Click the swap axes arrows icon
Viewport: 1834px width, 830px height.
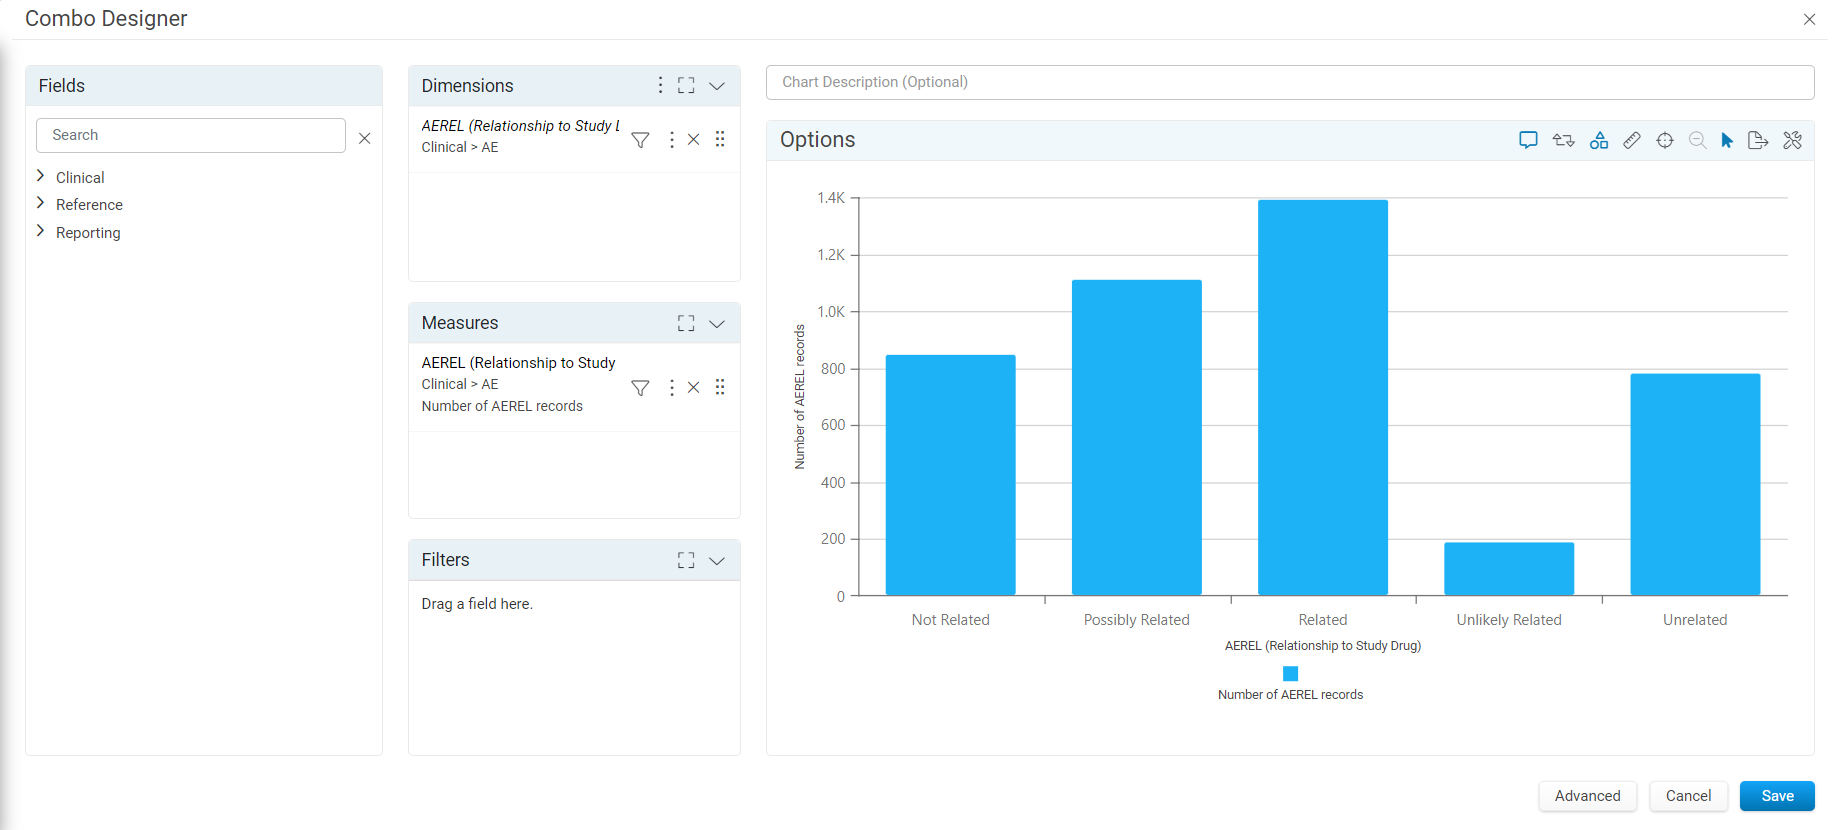click(x=1563, y=140)
